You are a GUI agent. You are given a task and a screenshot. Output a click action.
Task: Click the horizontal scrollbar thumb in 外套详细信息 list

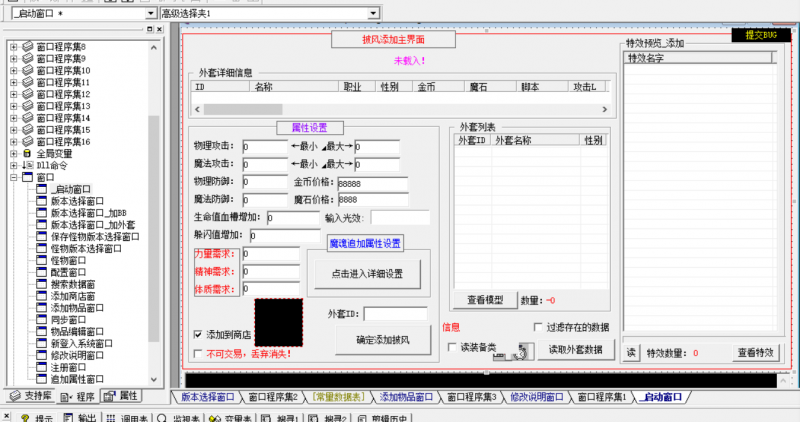243,109
